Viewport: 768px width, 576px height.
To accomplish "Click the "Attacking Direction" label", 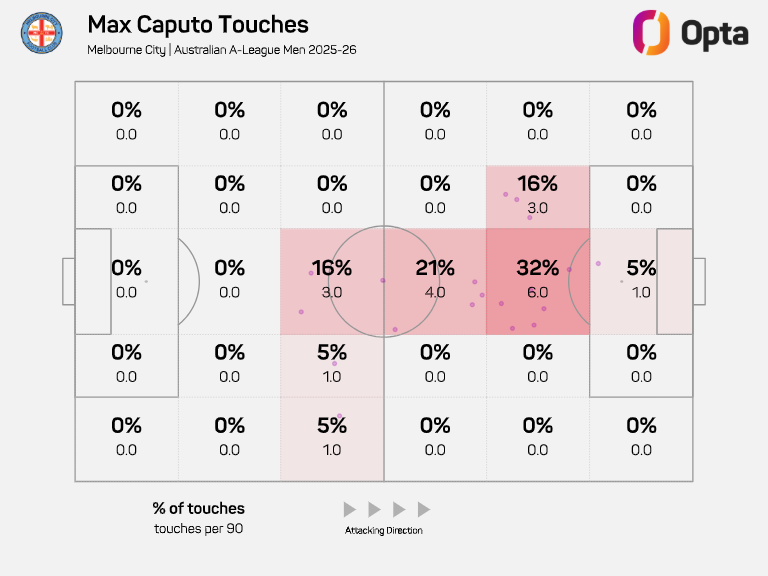I will pos(384,530).
